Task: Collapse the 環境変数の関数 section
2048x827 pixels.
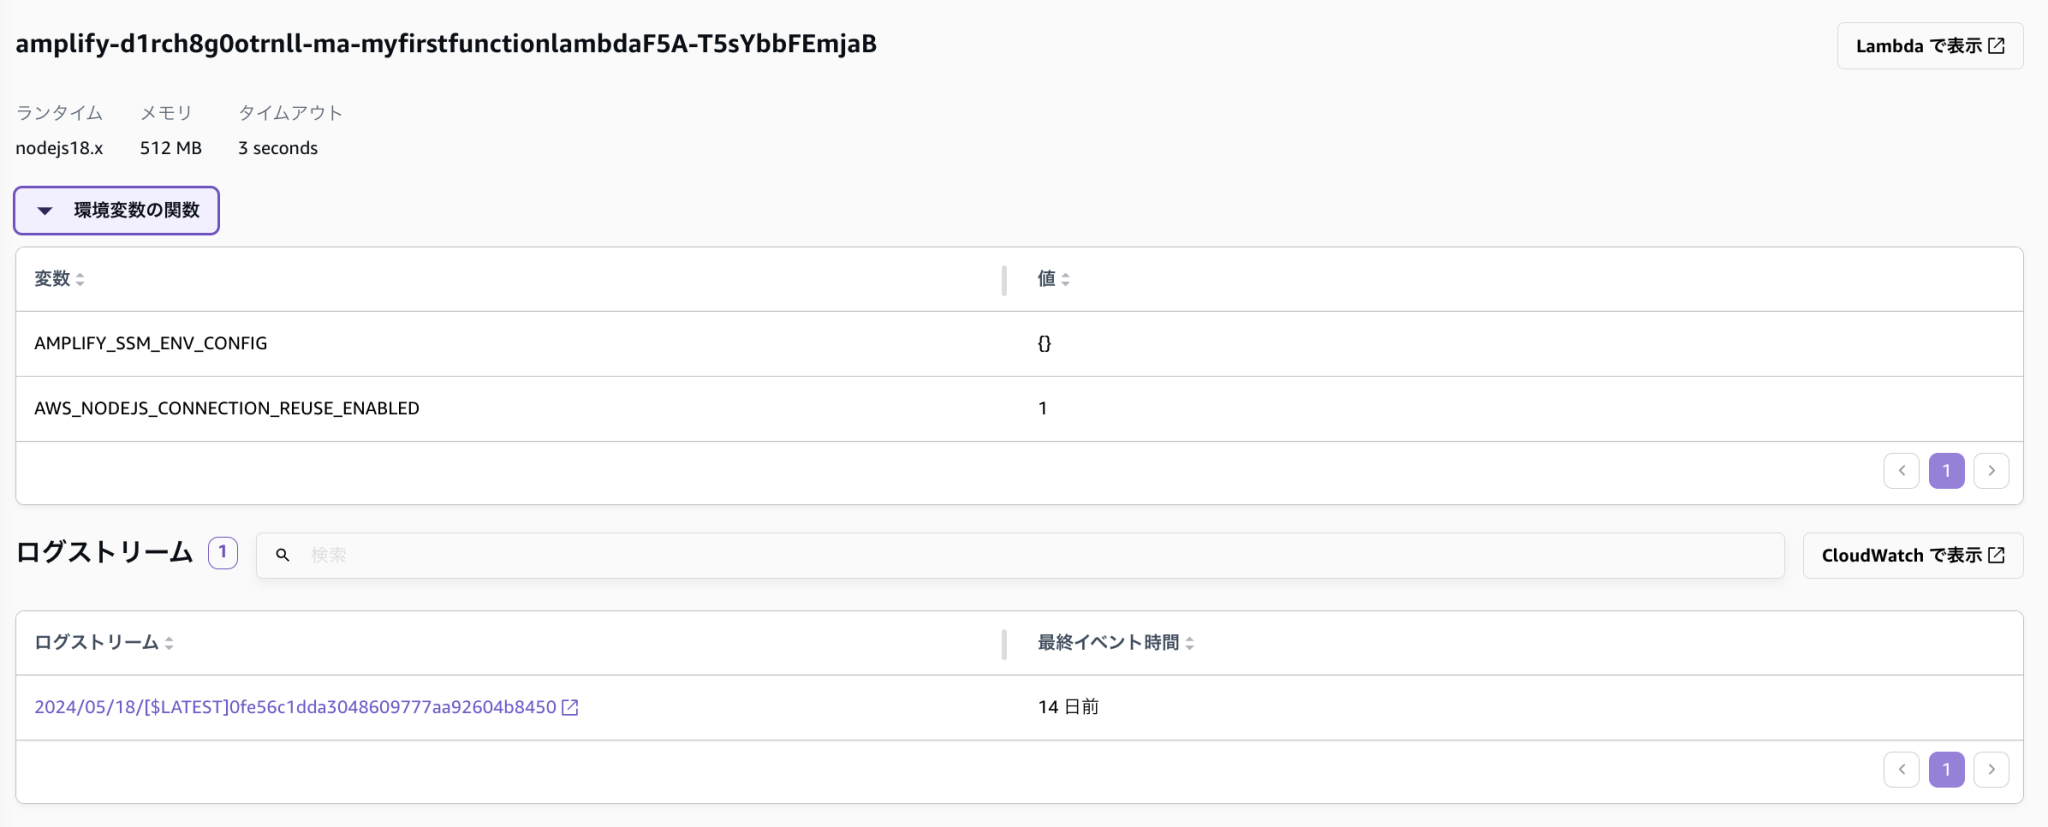Action: coord(116,211)
